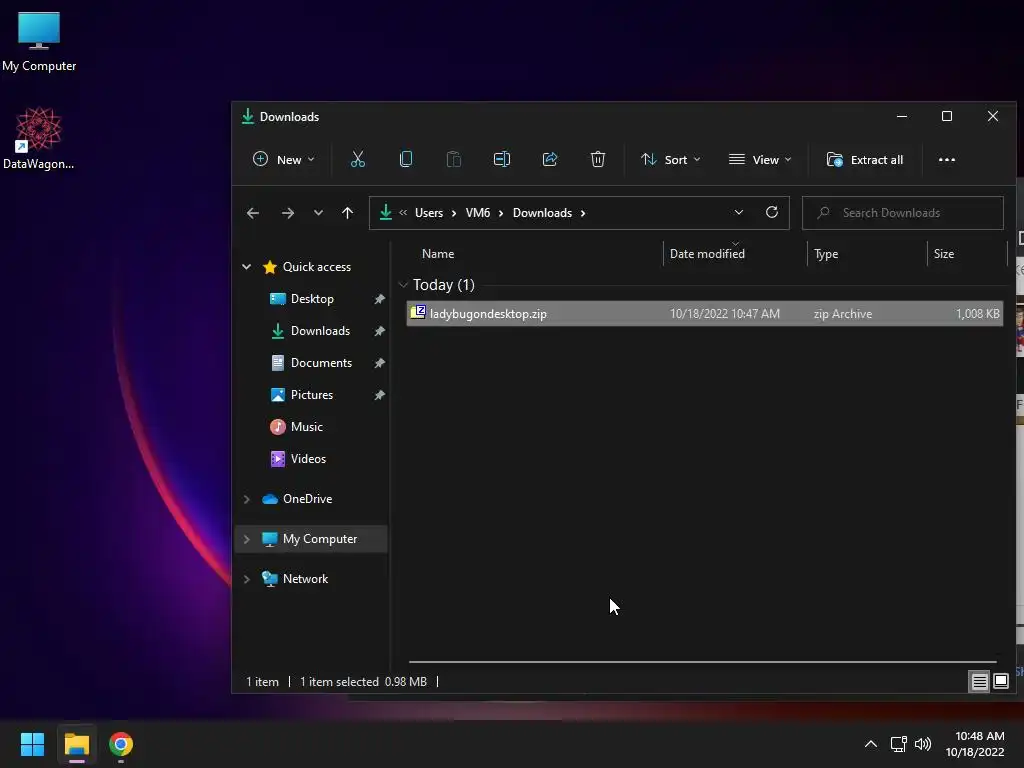
Task: Open the See more ellipsis menu
Action: 946,159
